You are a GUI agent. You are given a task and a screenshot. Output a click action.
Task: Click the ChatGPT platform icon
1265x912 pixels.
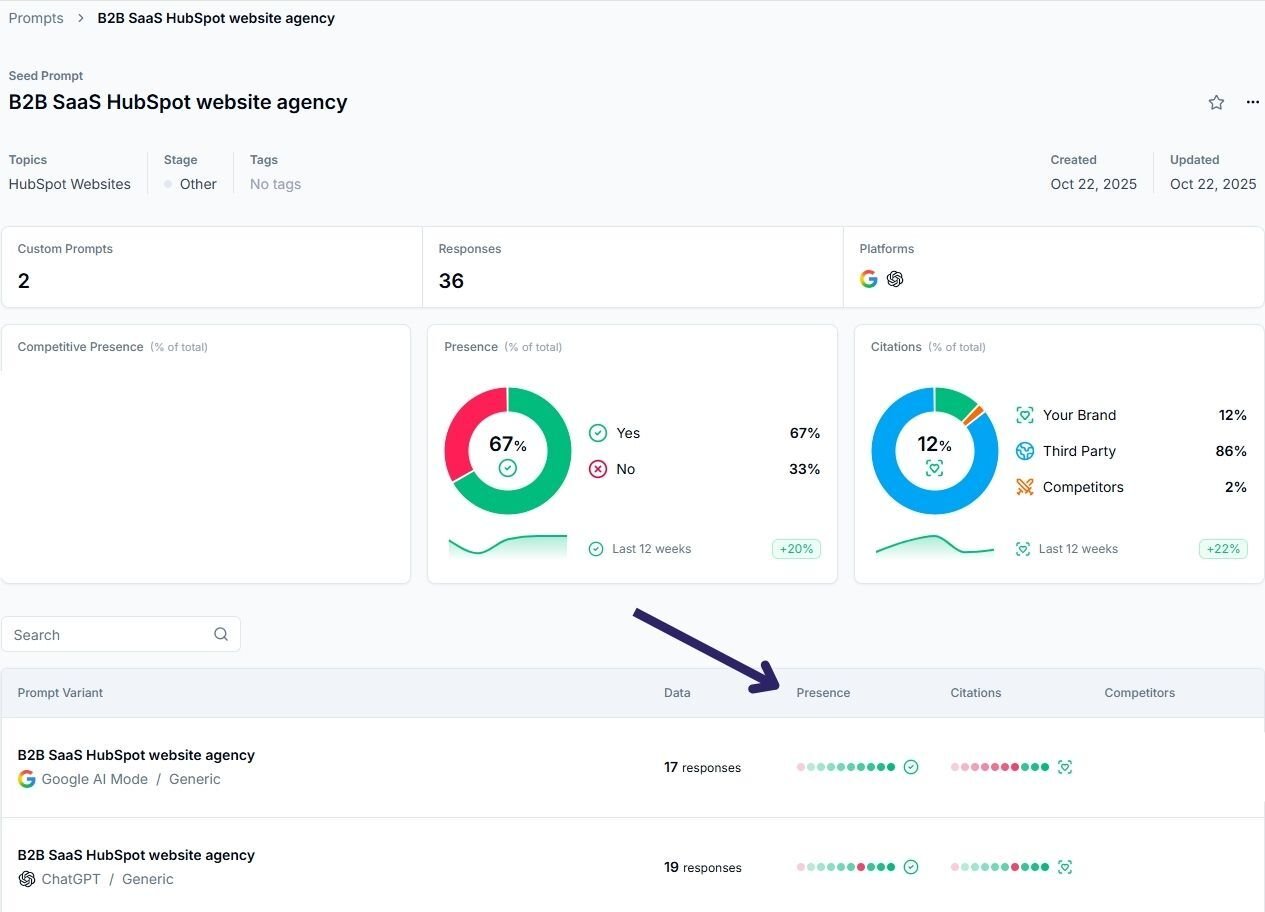pyautogui.click(x=895, y=279)
